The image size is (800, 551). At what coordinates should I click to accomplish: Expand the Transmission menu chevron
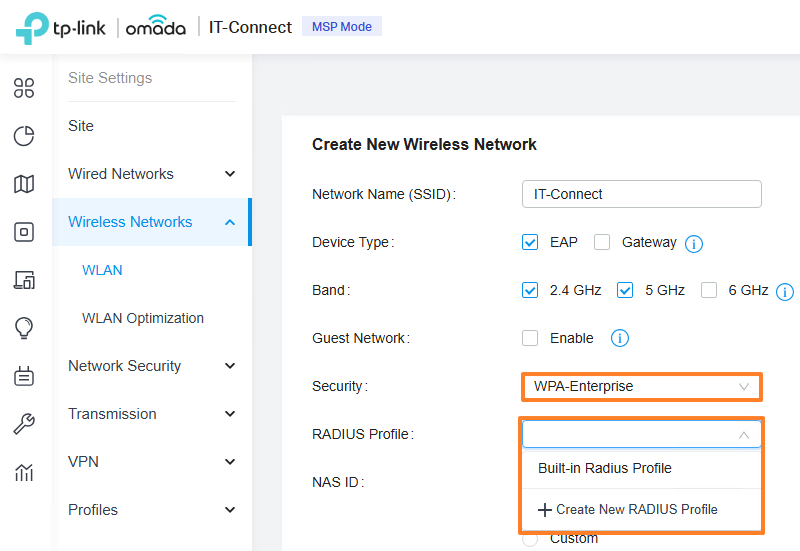230,414
